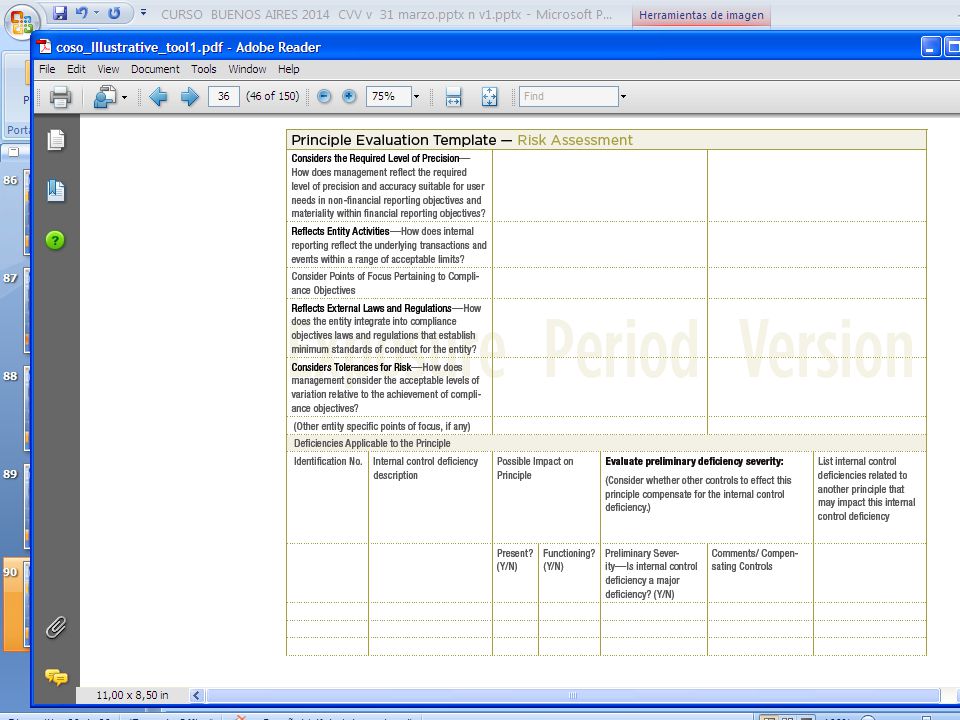
Task: Click the page number field showing 36
Action: click(x=223, y=96)
